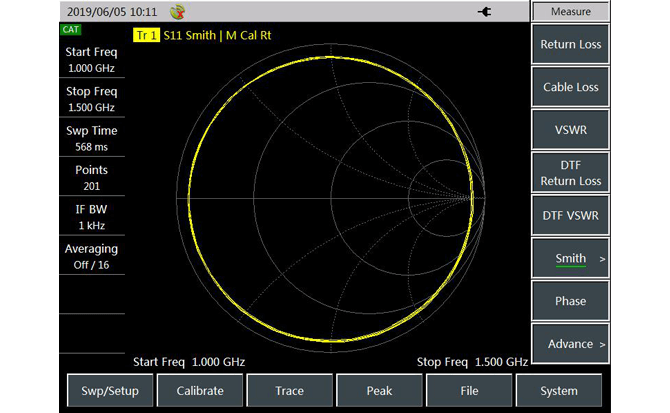Open the Measure menu header

pos(570,12)
